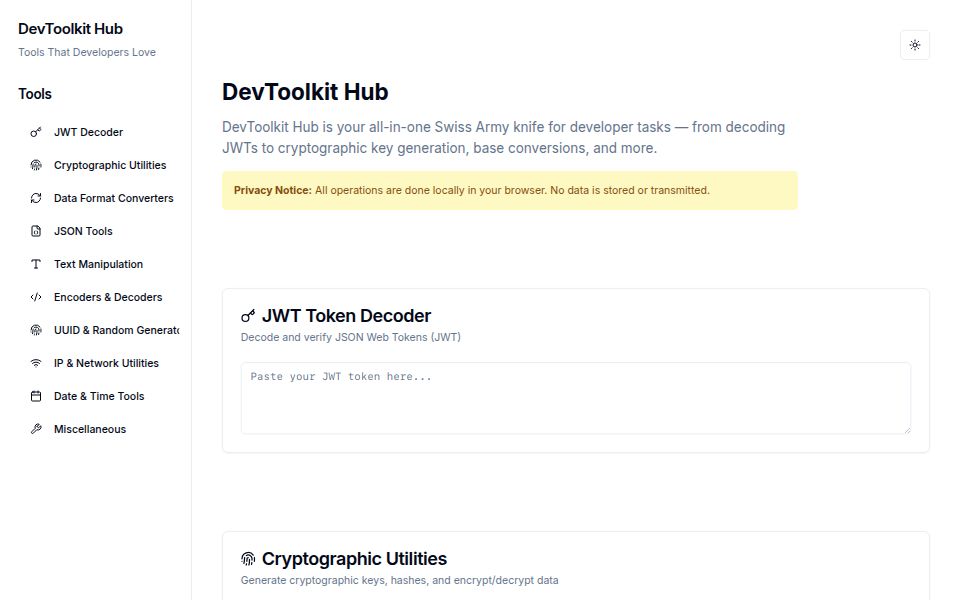
Task: Click the Tools section heading
Action: point(35,93)
